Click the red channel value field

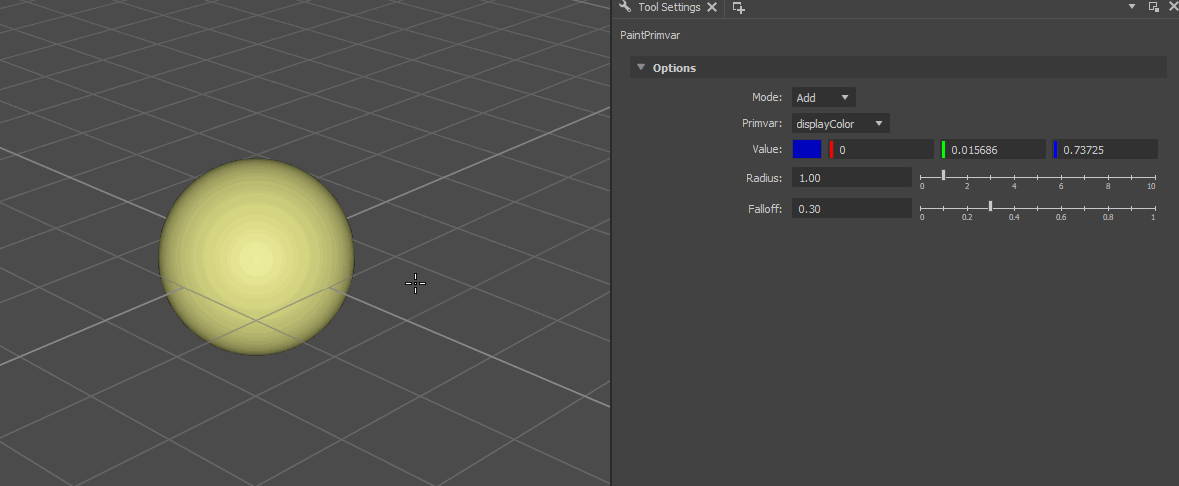click(881, 150)
